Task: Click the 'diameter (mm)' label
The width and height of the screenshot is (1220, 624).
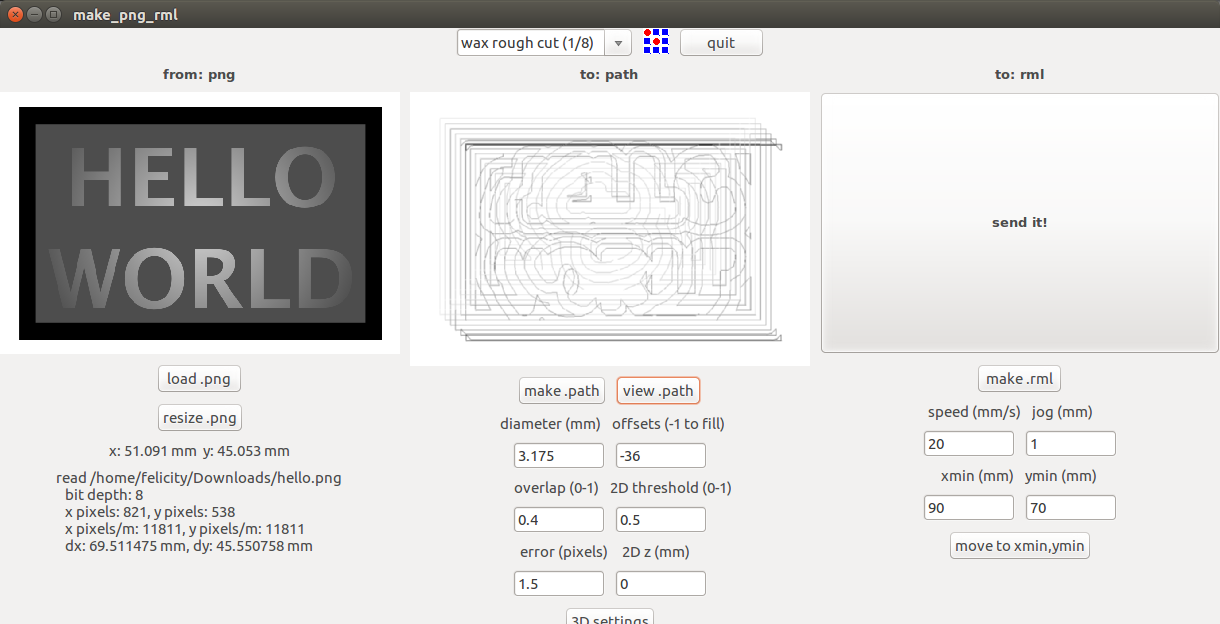Action: [552, 424]
